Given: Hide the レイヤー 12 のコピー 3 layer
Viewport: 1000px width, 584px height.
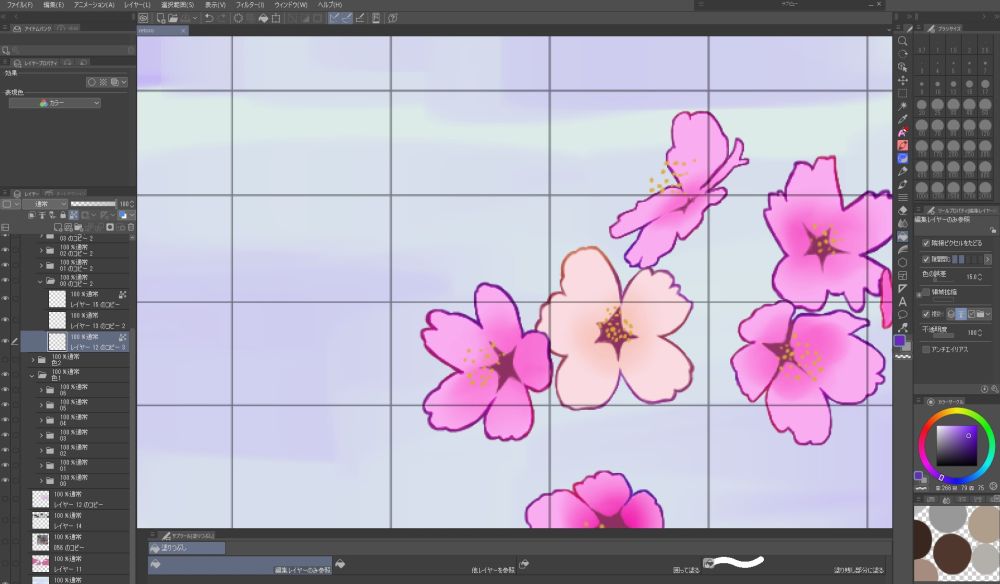Looking at the screenshot, I should click(x=5, y=341).
